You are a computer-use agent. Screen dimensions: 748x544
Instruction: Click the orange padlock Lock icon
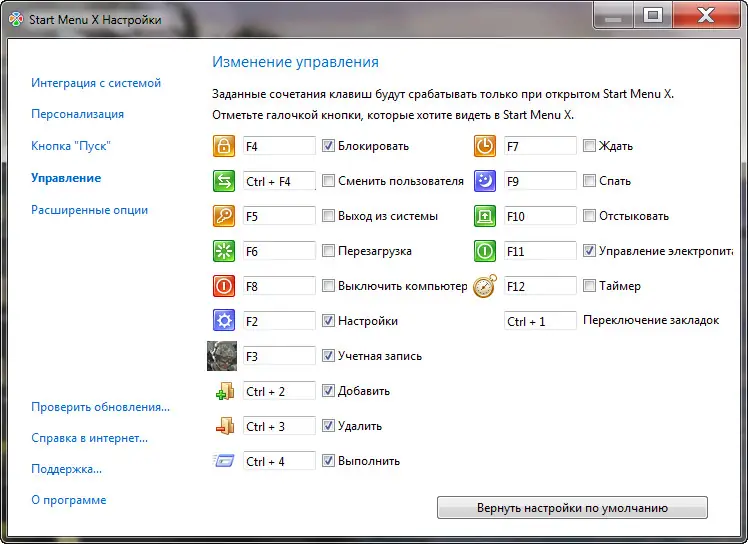[224, 146]
